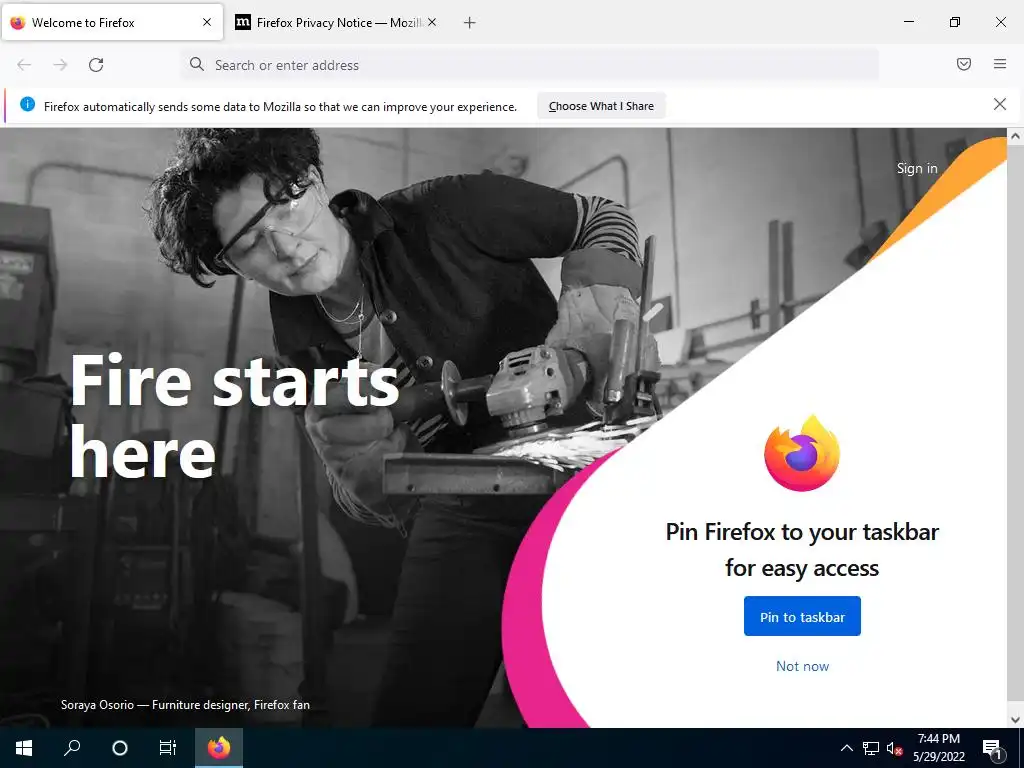
Task: Click the Pin to taskbar button
Action: point(802,616)
